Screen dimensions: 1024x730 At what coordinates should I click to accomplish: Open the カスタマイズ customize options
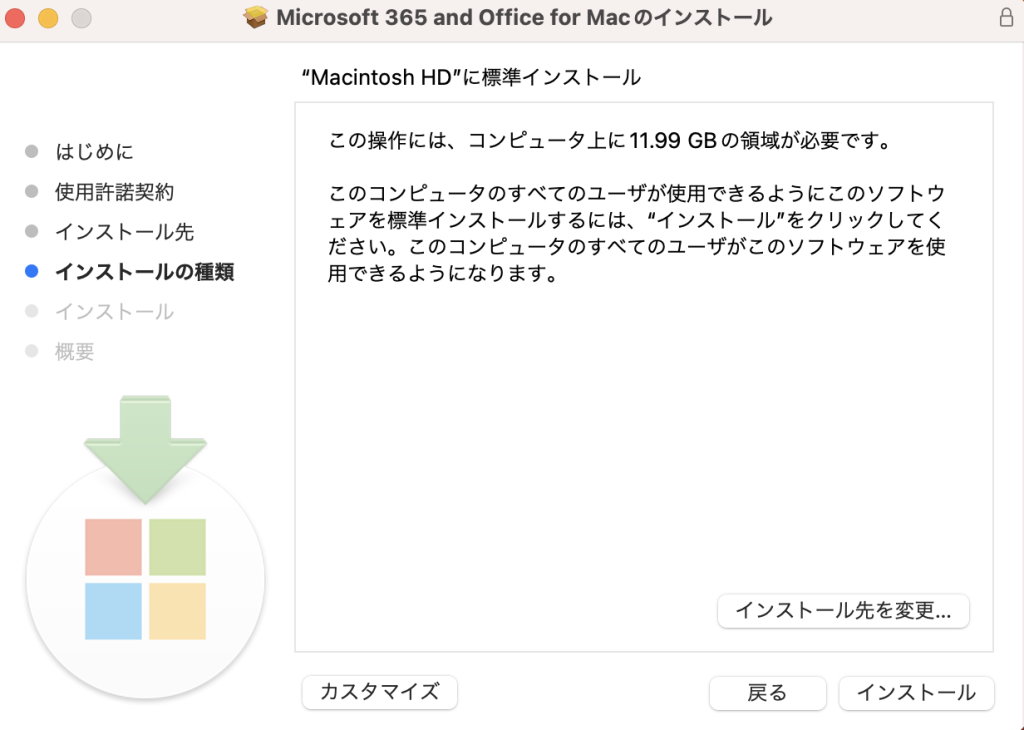pos(379,692)
